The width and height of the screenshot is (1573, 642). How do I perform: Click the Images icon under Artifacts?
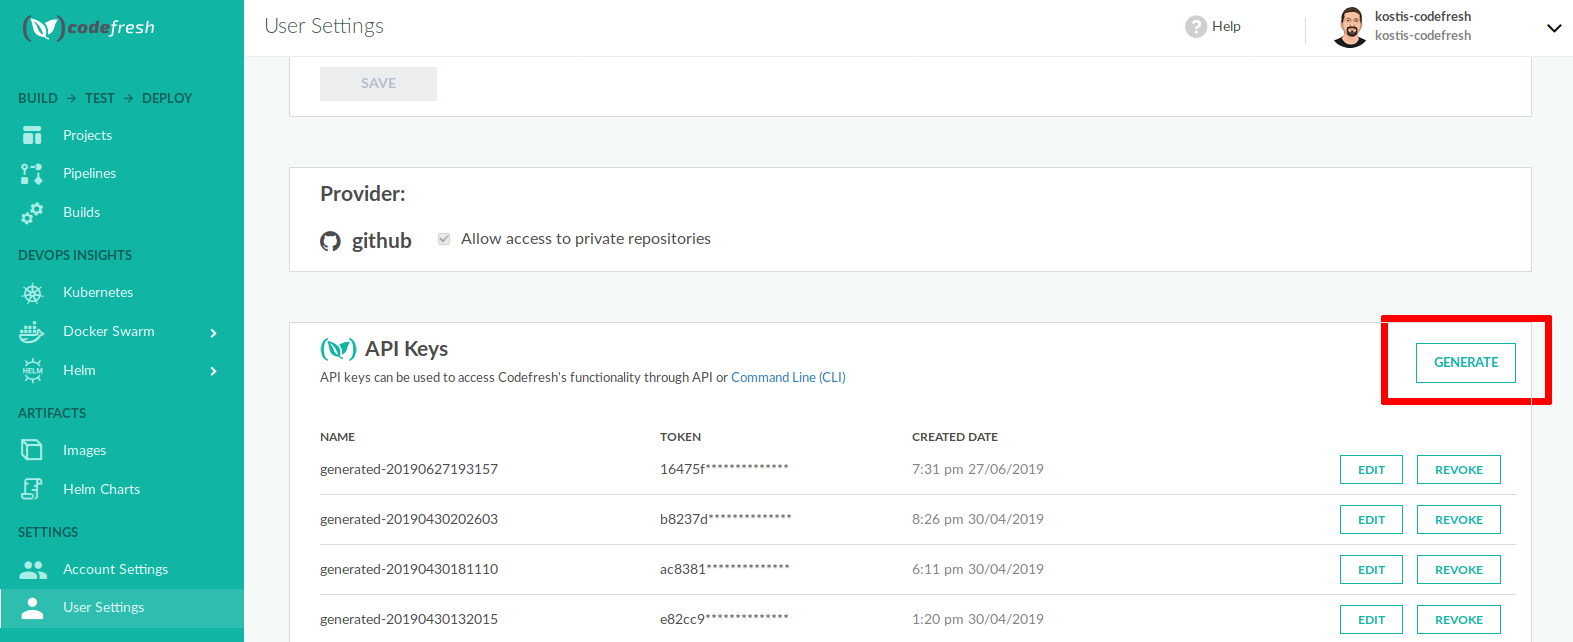coord(32,450)
